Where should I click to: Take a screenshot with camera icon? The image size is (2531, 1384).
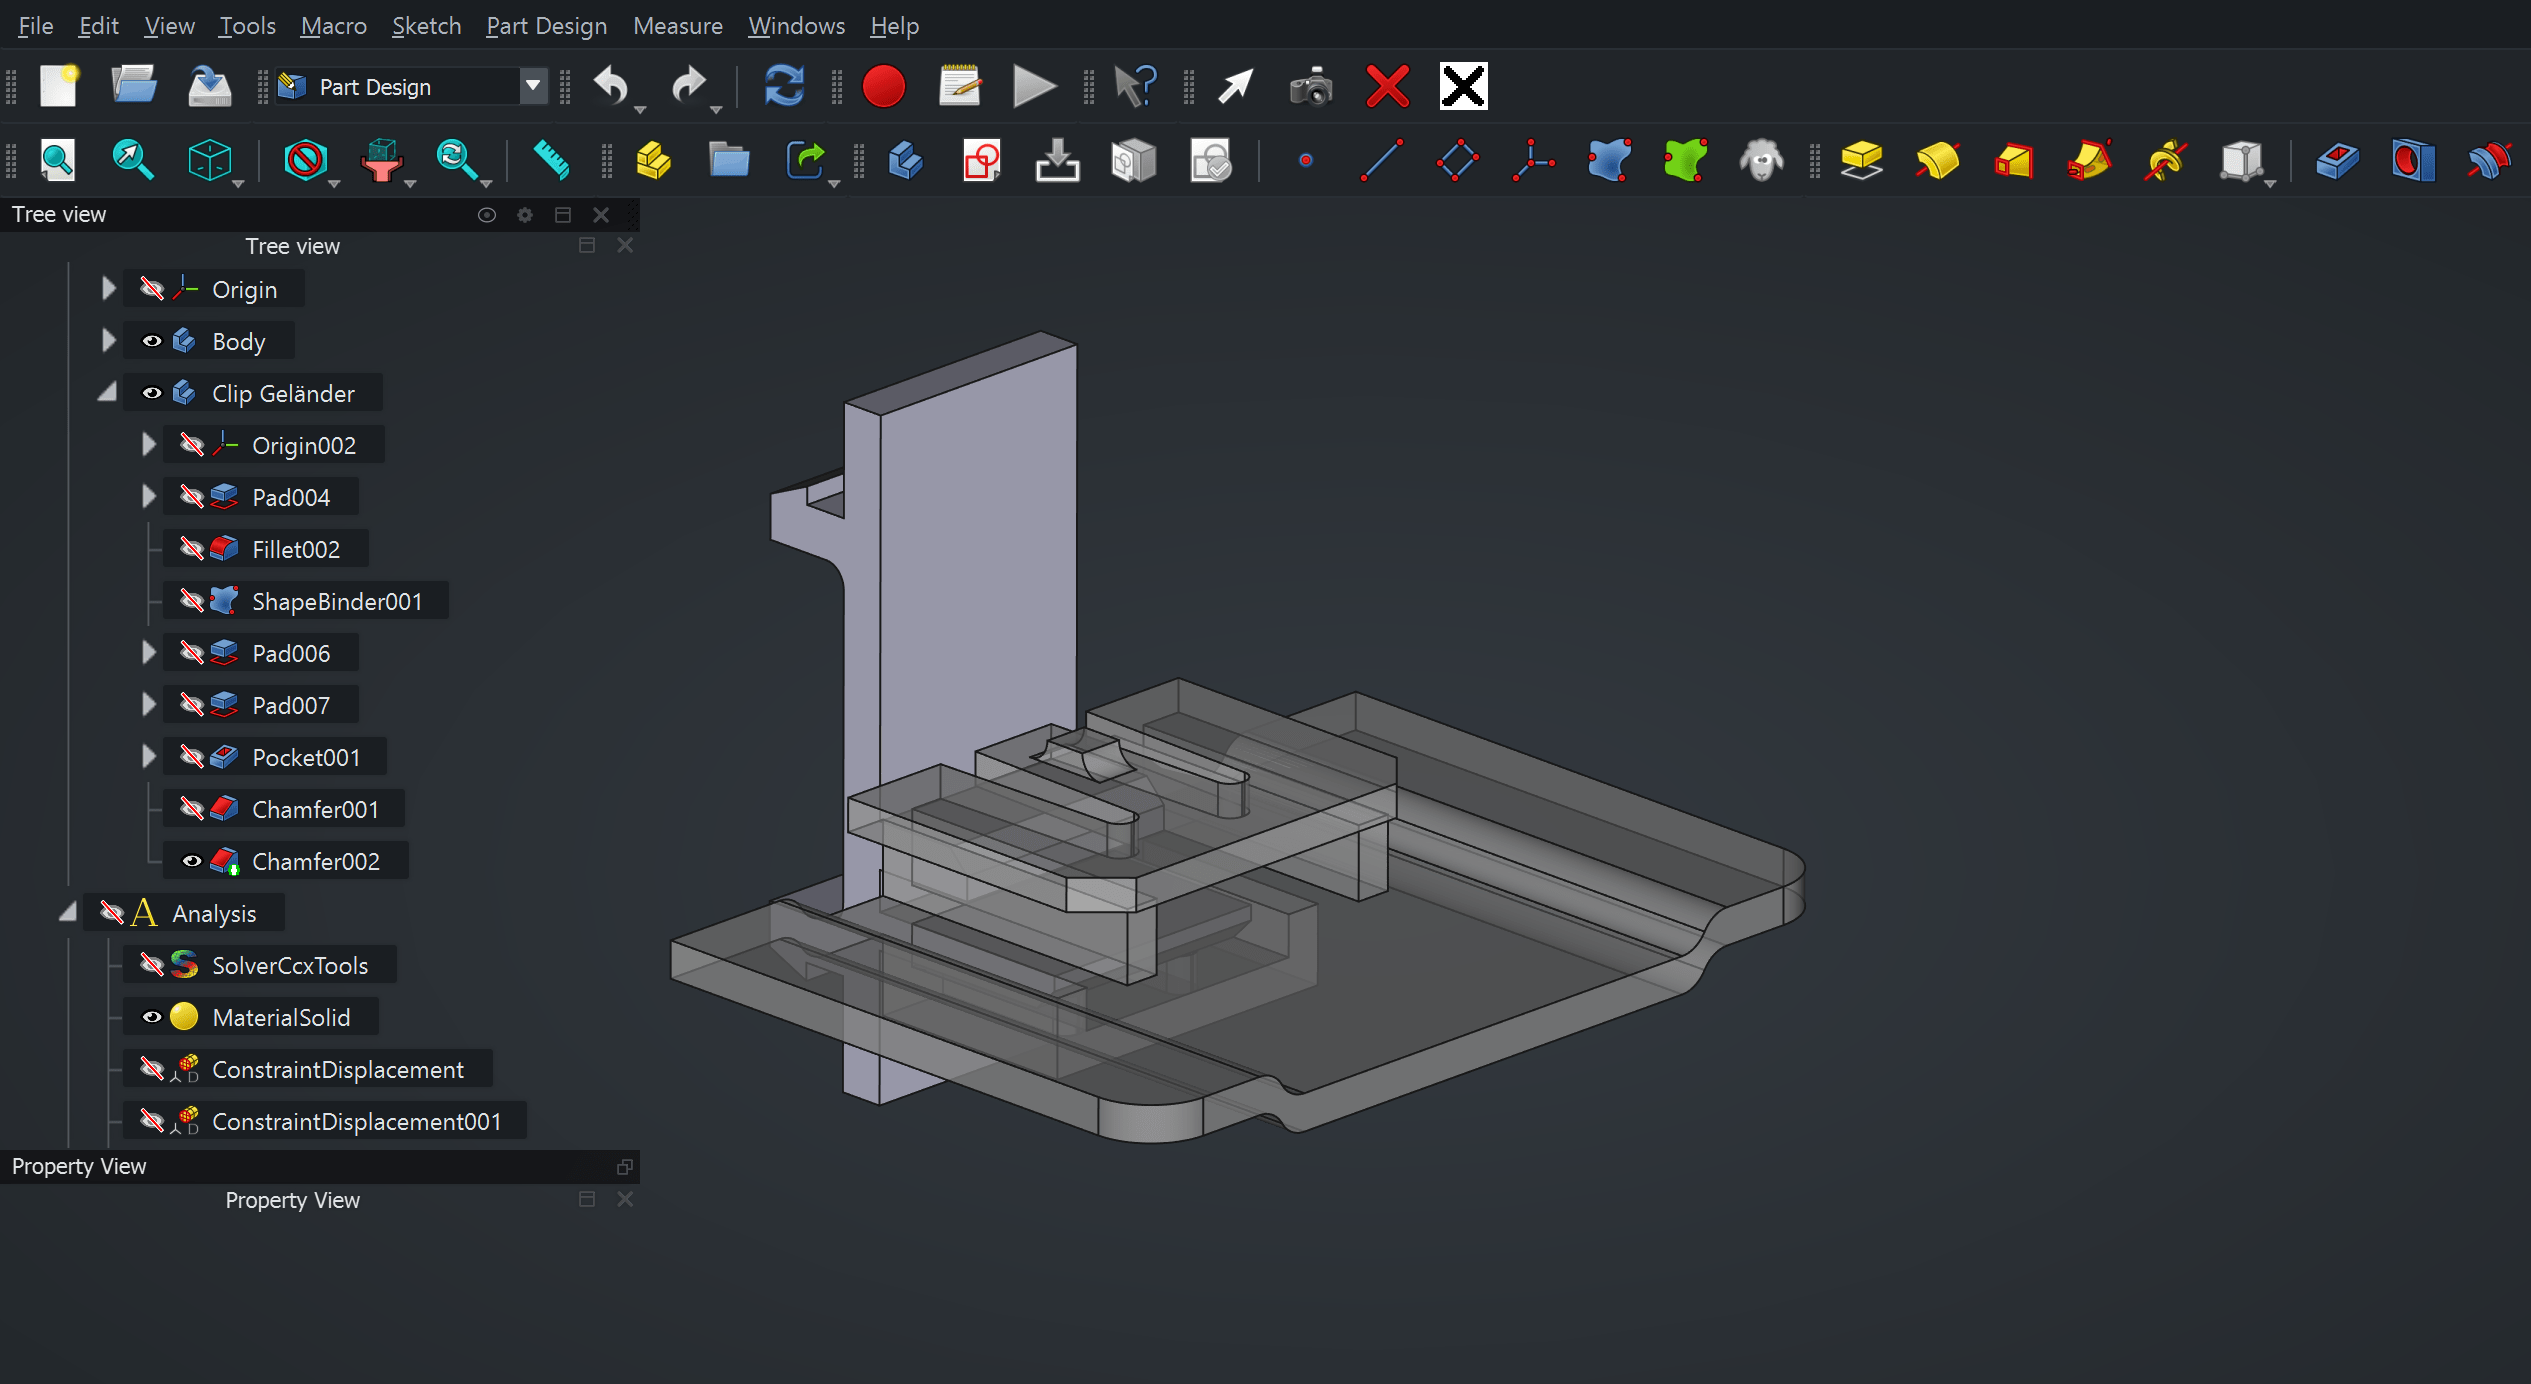tap(1310, 87)
